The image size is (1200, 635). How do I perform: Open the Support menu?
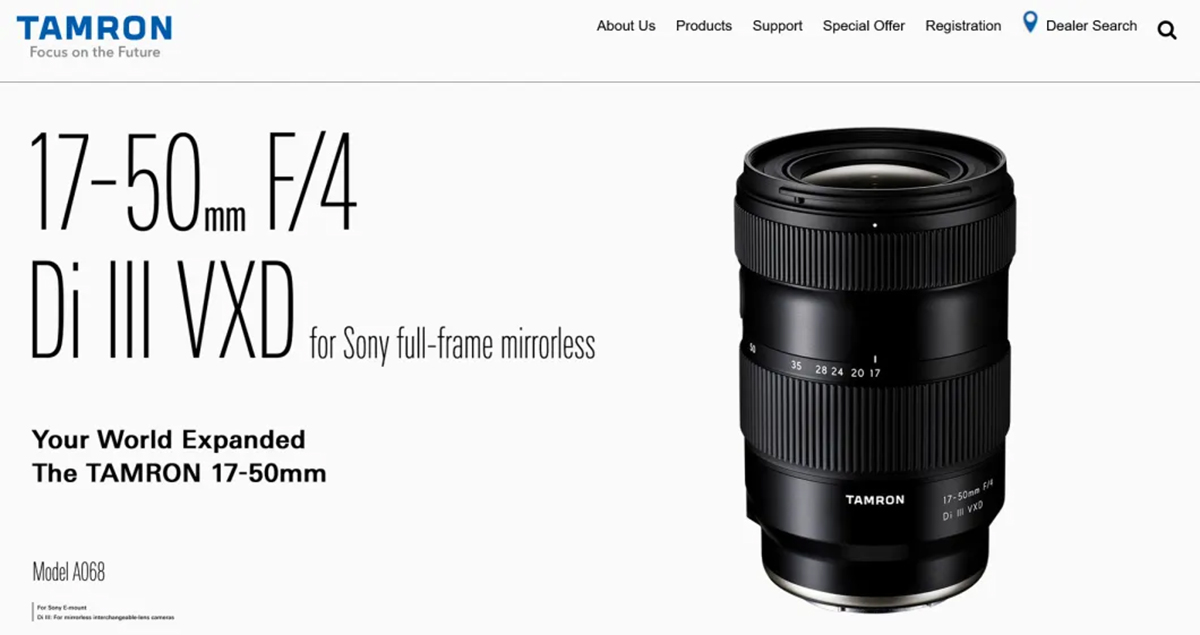(x=777, y=26)
